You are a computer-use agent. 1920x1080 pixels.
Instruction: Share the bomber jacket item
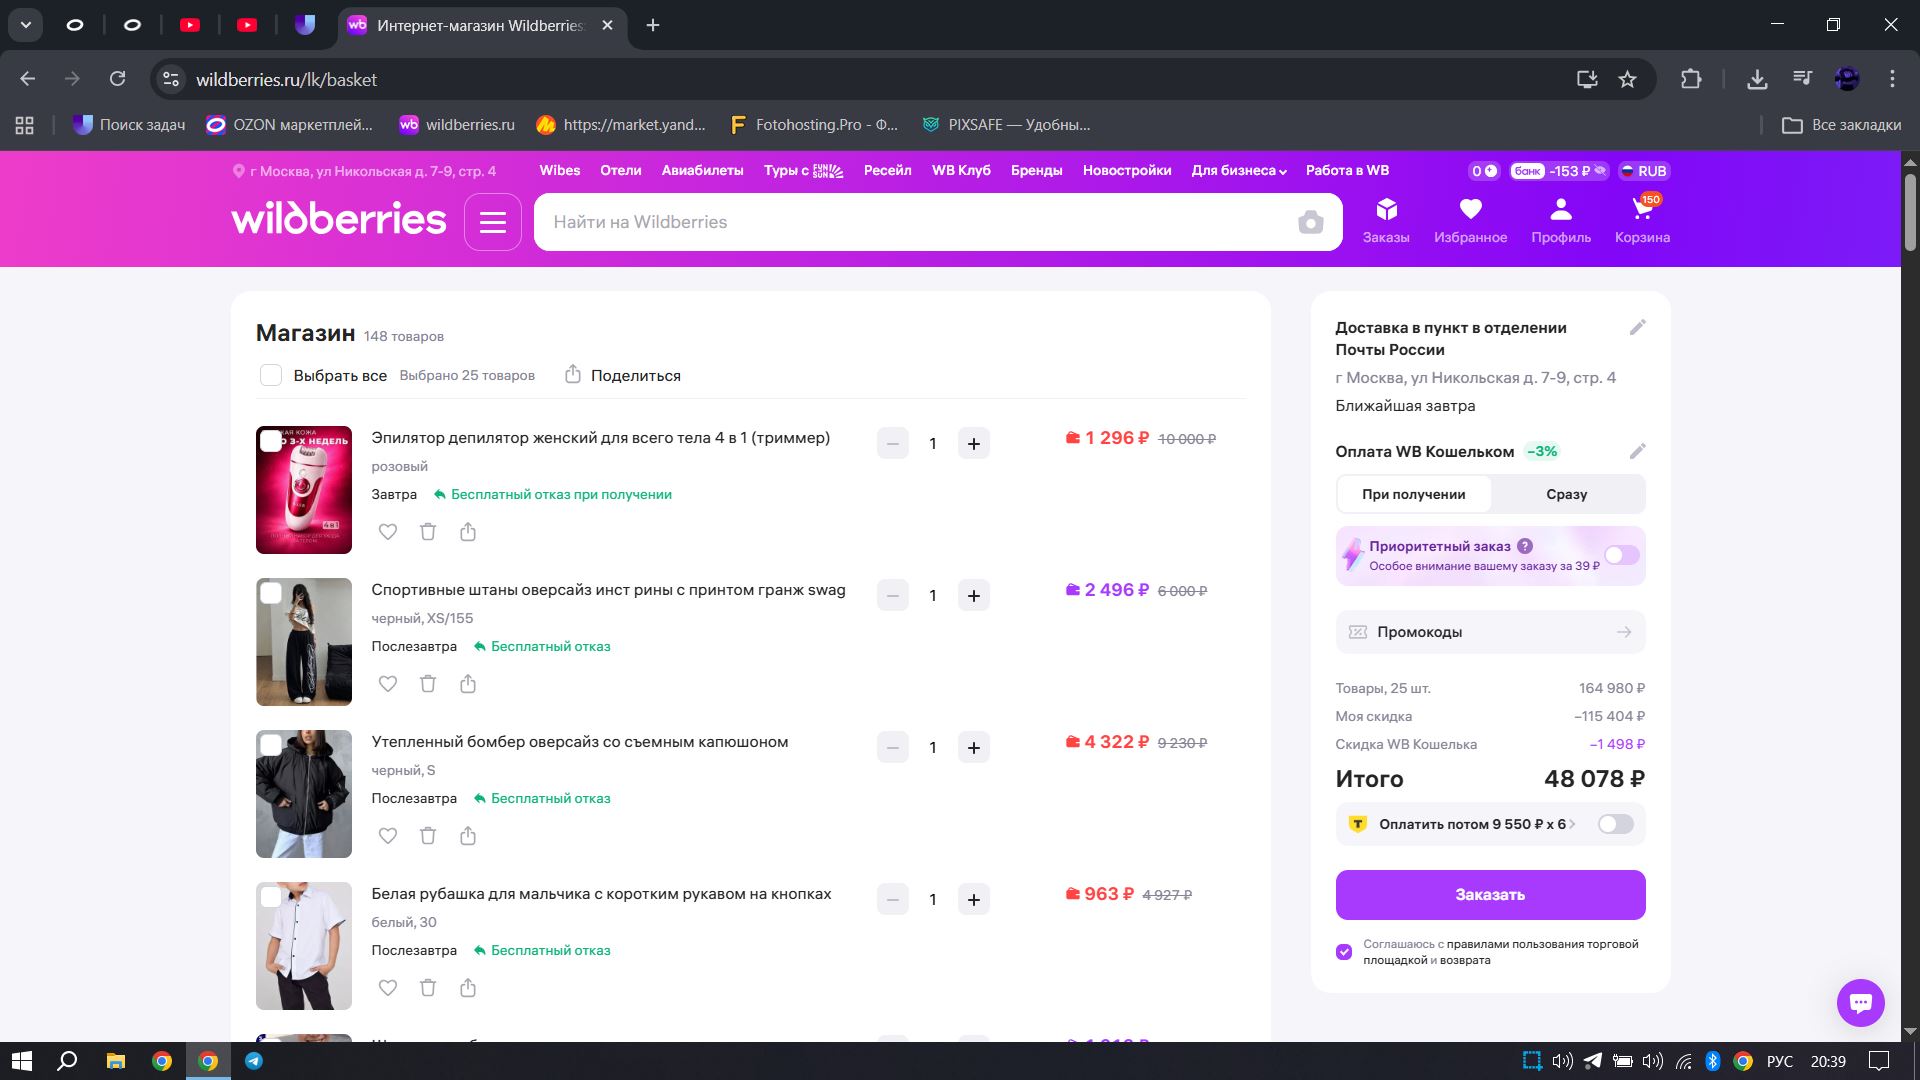pyautogui.click(x=468, y=836)
